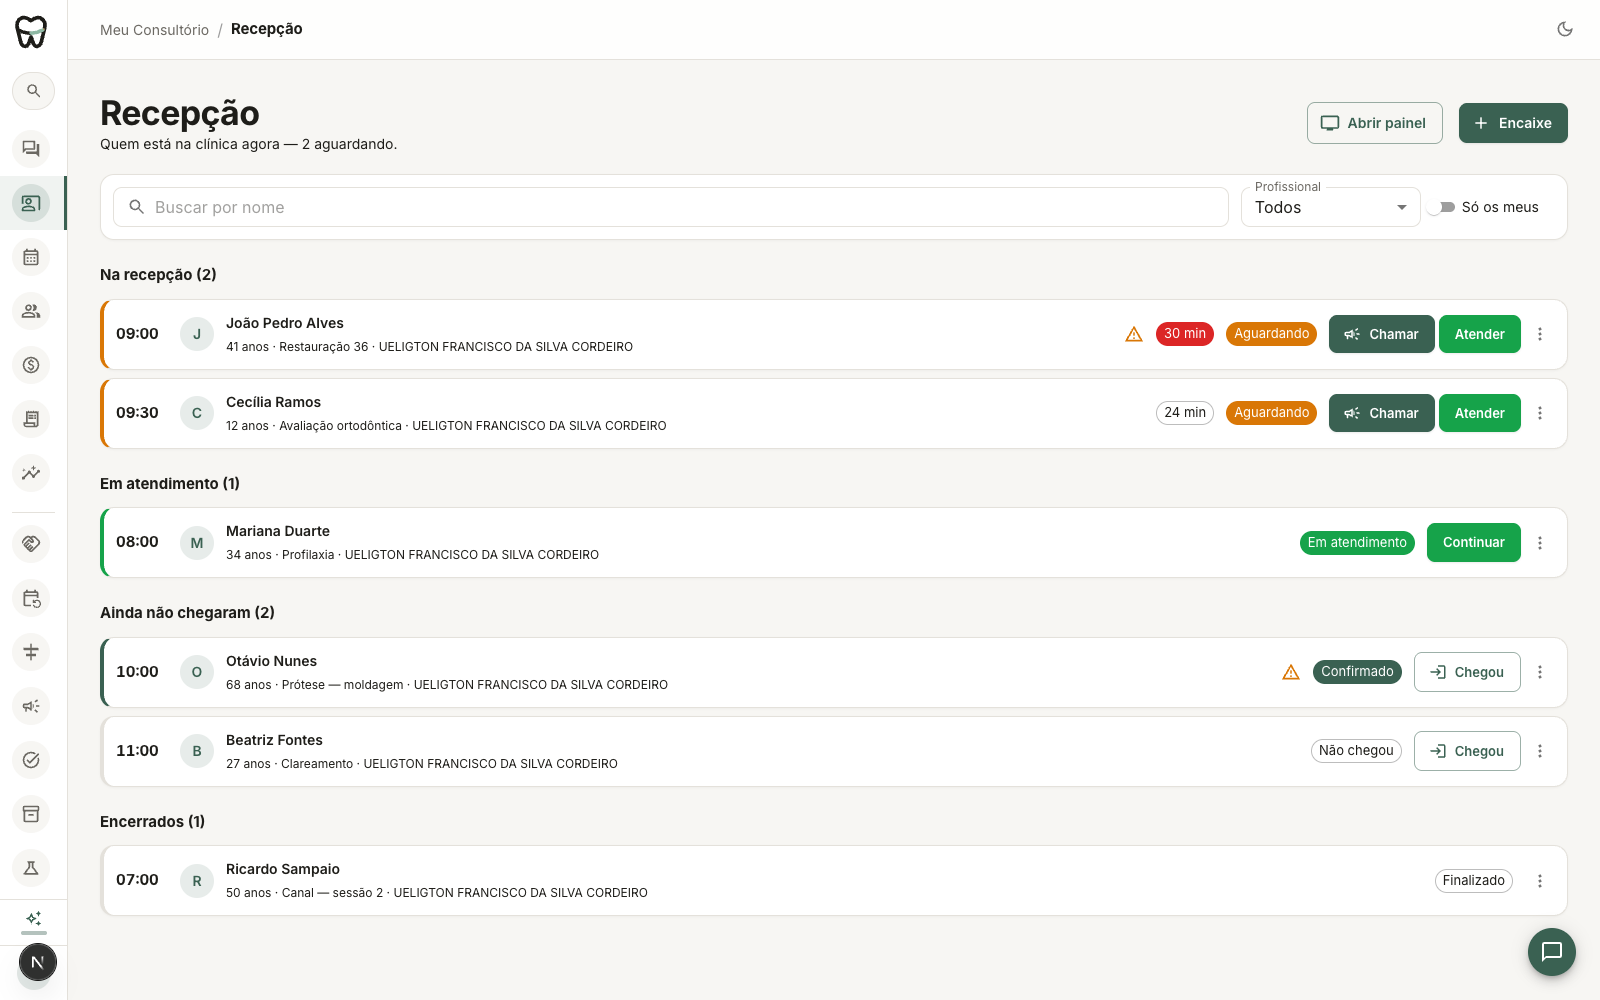Focus the Buscar por nome field
Image resolution: width=1600 pixels, height=1000 pixels.
pos(670,207)
